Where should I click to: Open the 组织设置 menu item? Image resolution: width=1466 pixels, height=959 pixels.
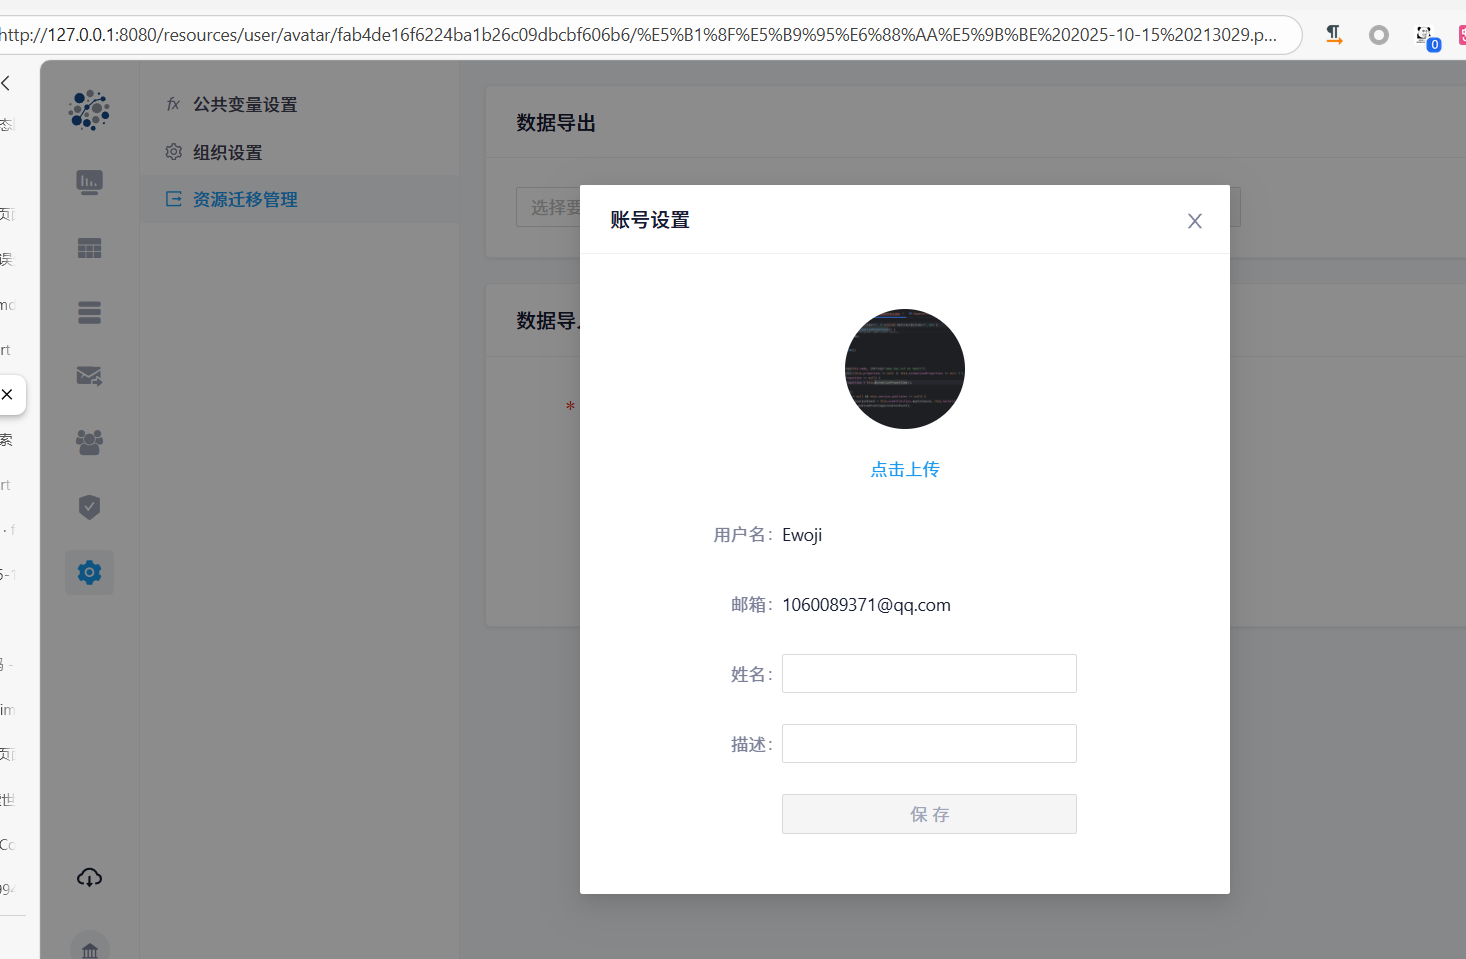227,153
